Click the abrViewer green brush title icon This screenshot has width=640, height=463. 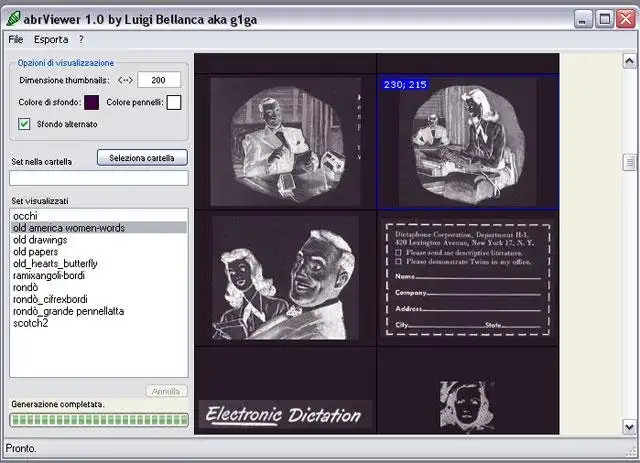[13, 19]
